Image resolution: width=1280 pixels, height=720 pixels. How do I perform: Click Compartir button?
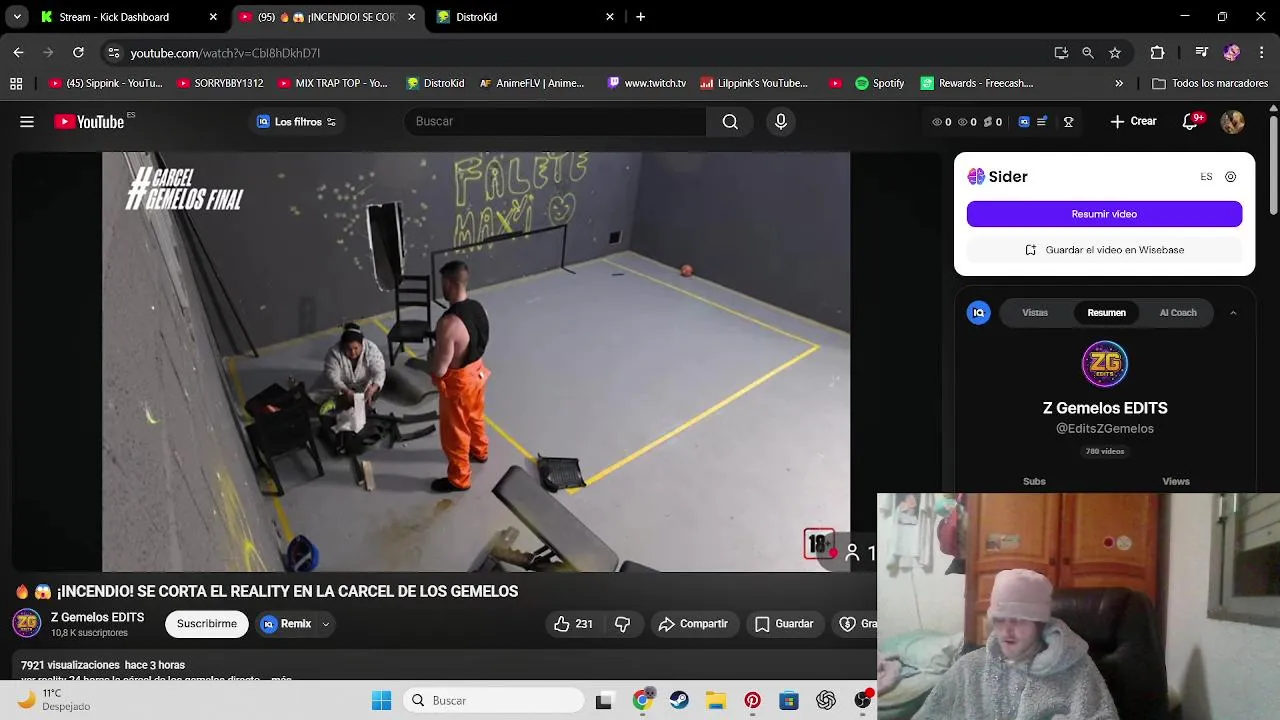tap(693, 624)
